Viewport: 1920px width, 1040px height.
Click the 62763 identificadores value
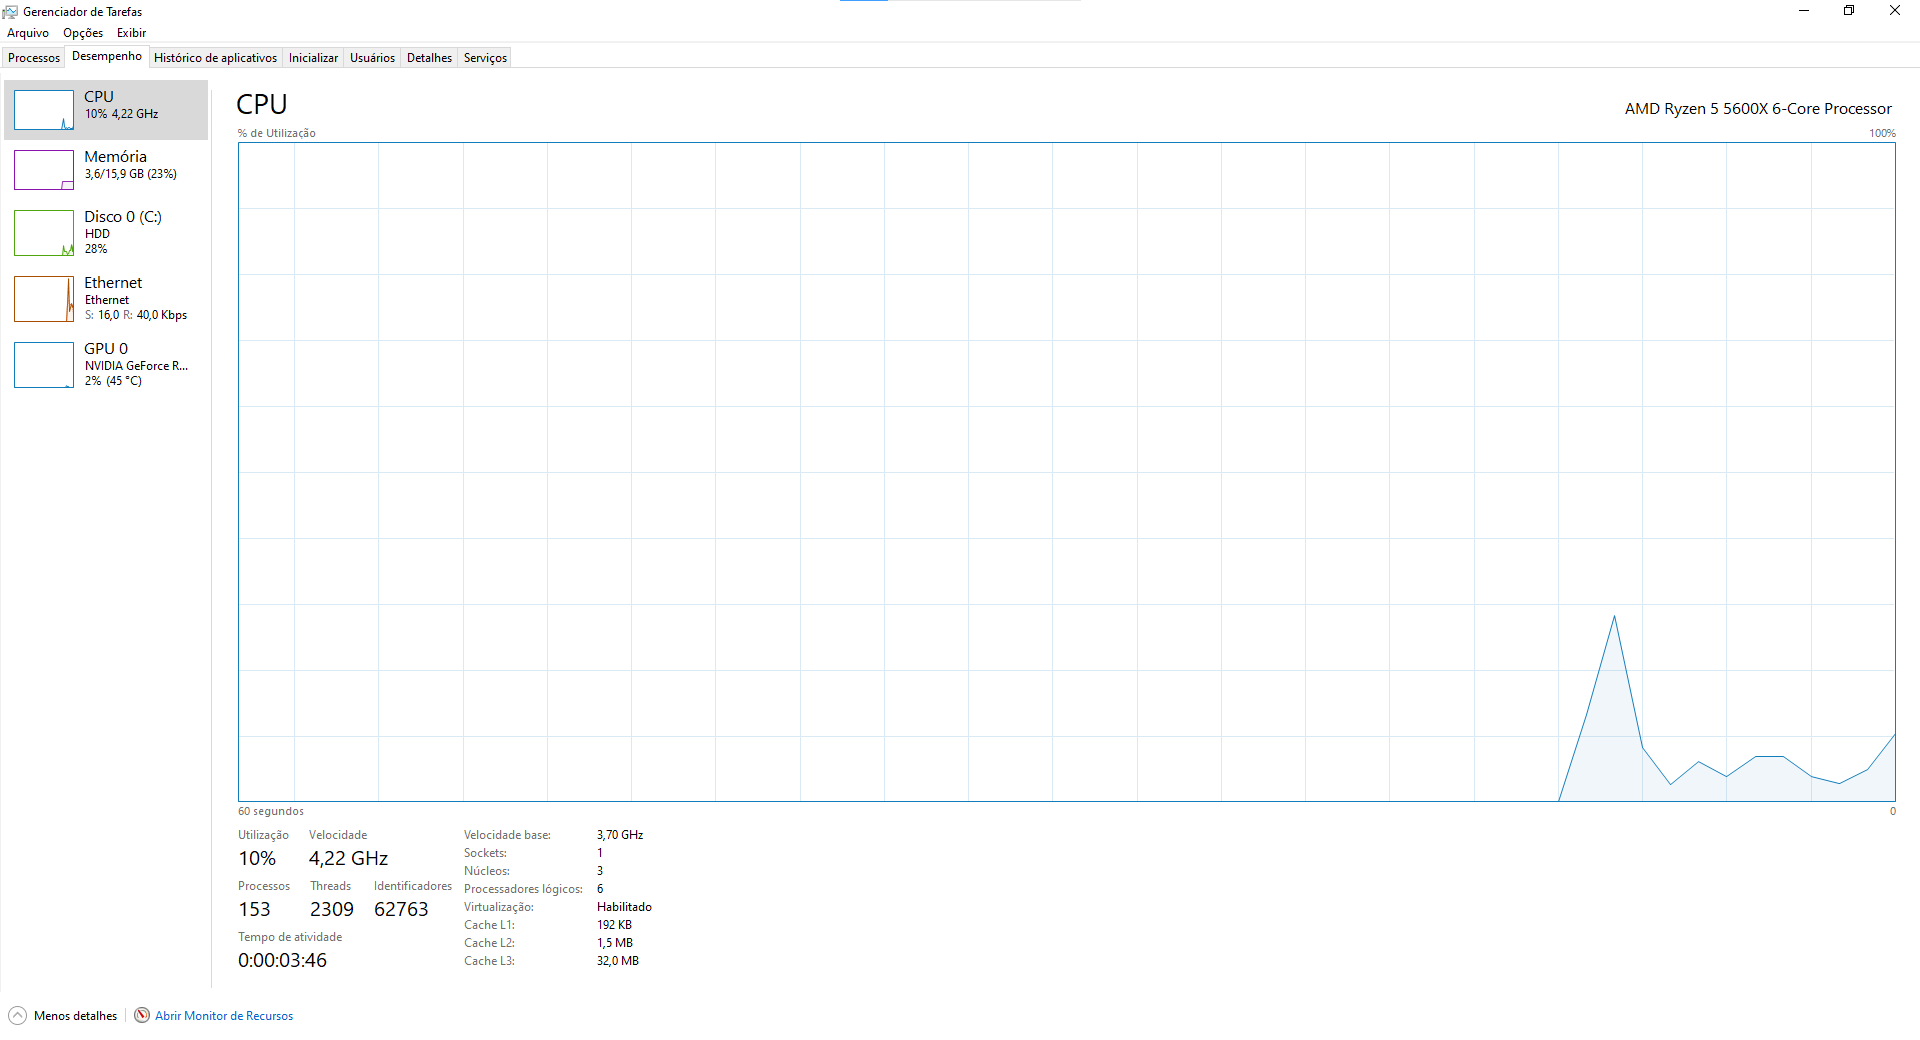[401, 910]
